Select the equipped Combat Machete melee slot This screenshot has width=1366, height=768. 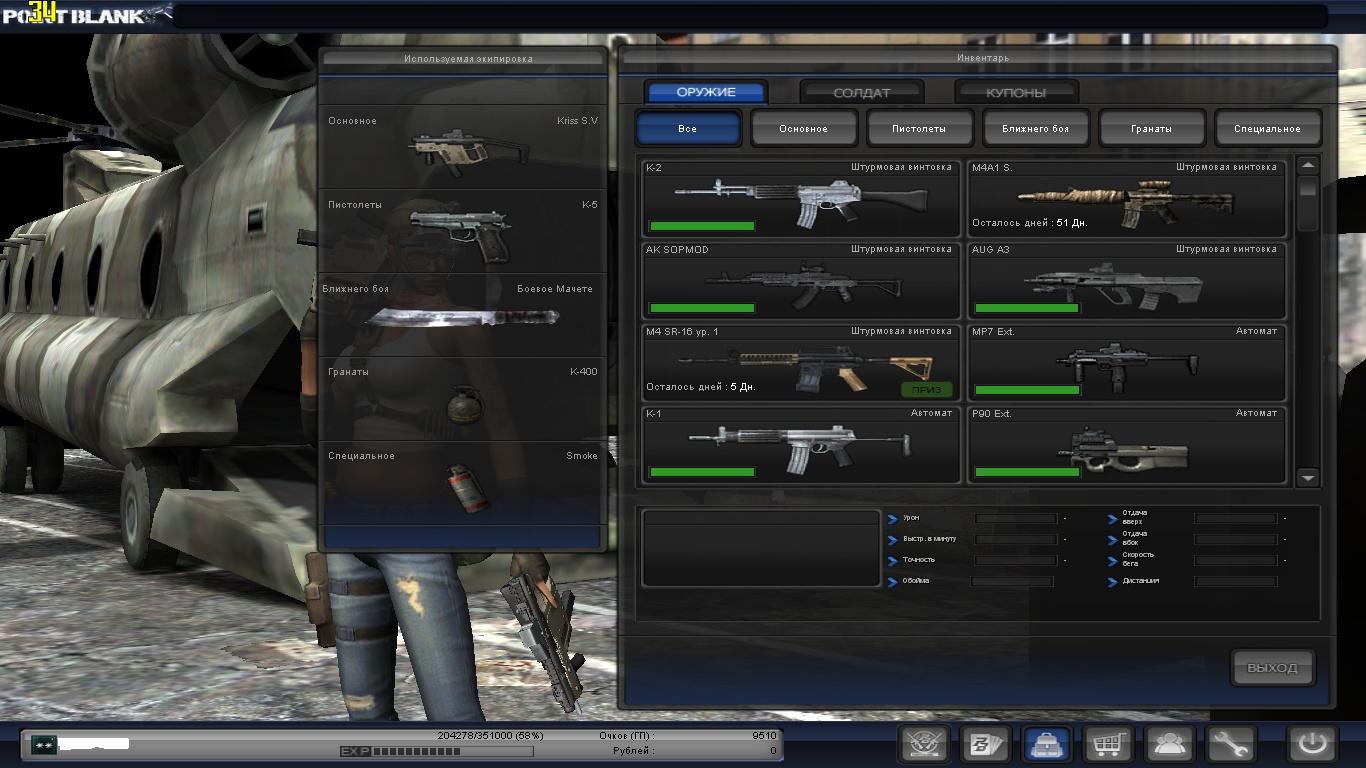(x=463, y=314)
